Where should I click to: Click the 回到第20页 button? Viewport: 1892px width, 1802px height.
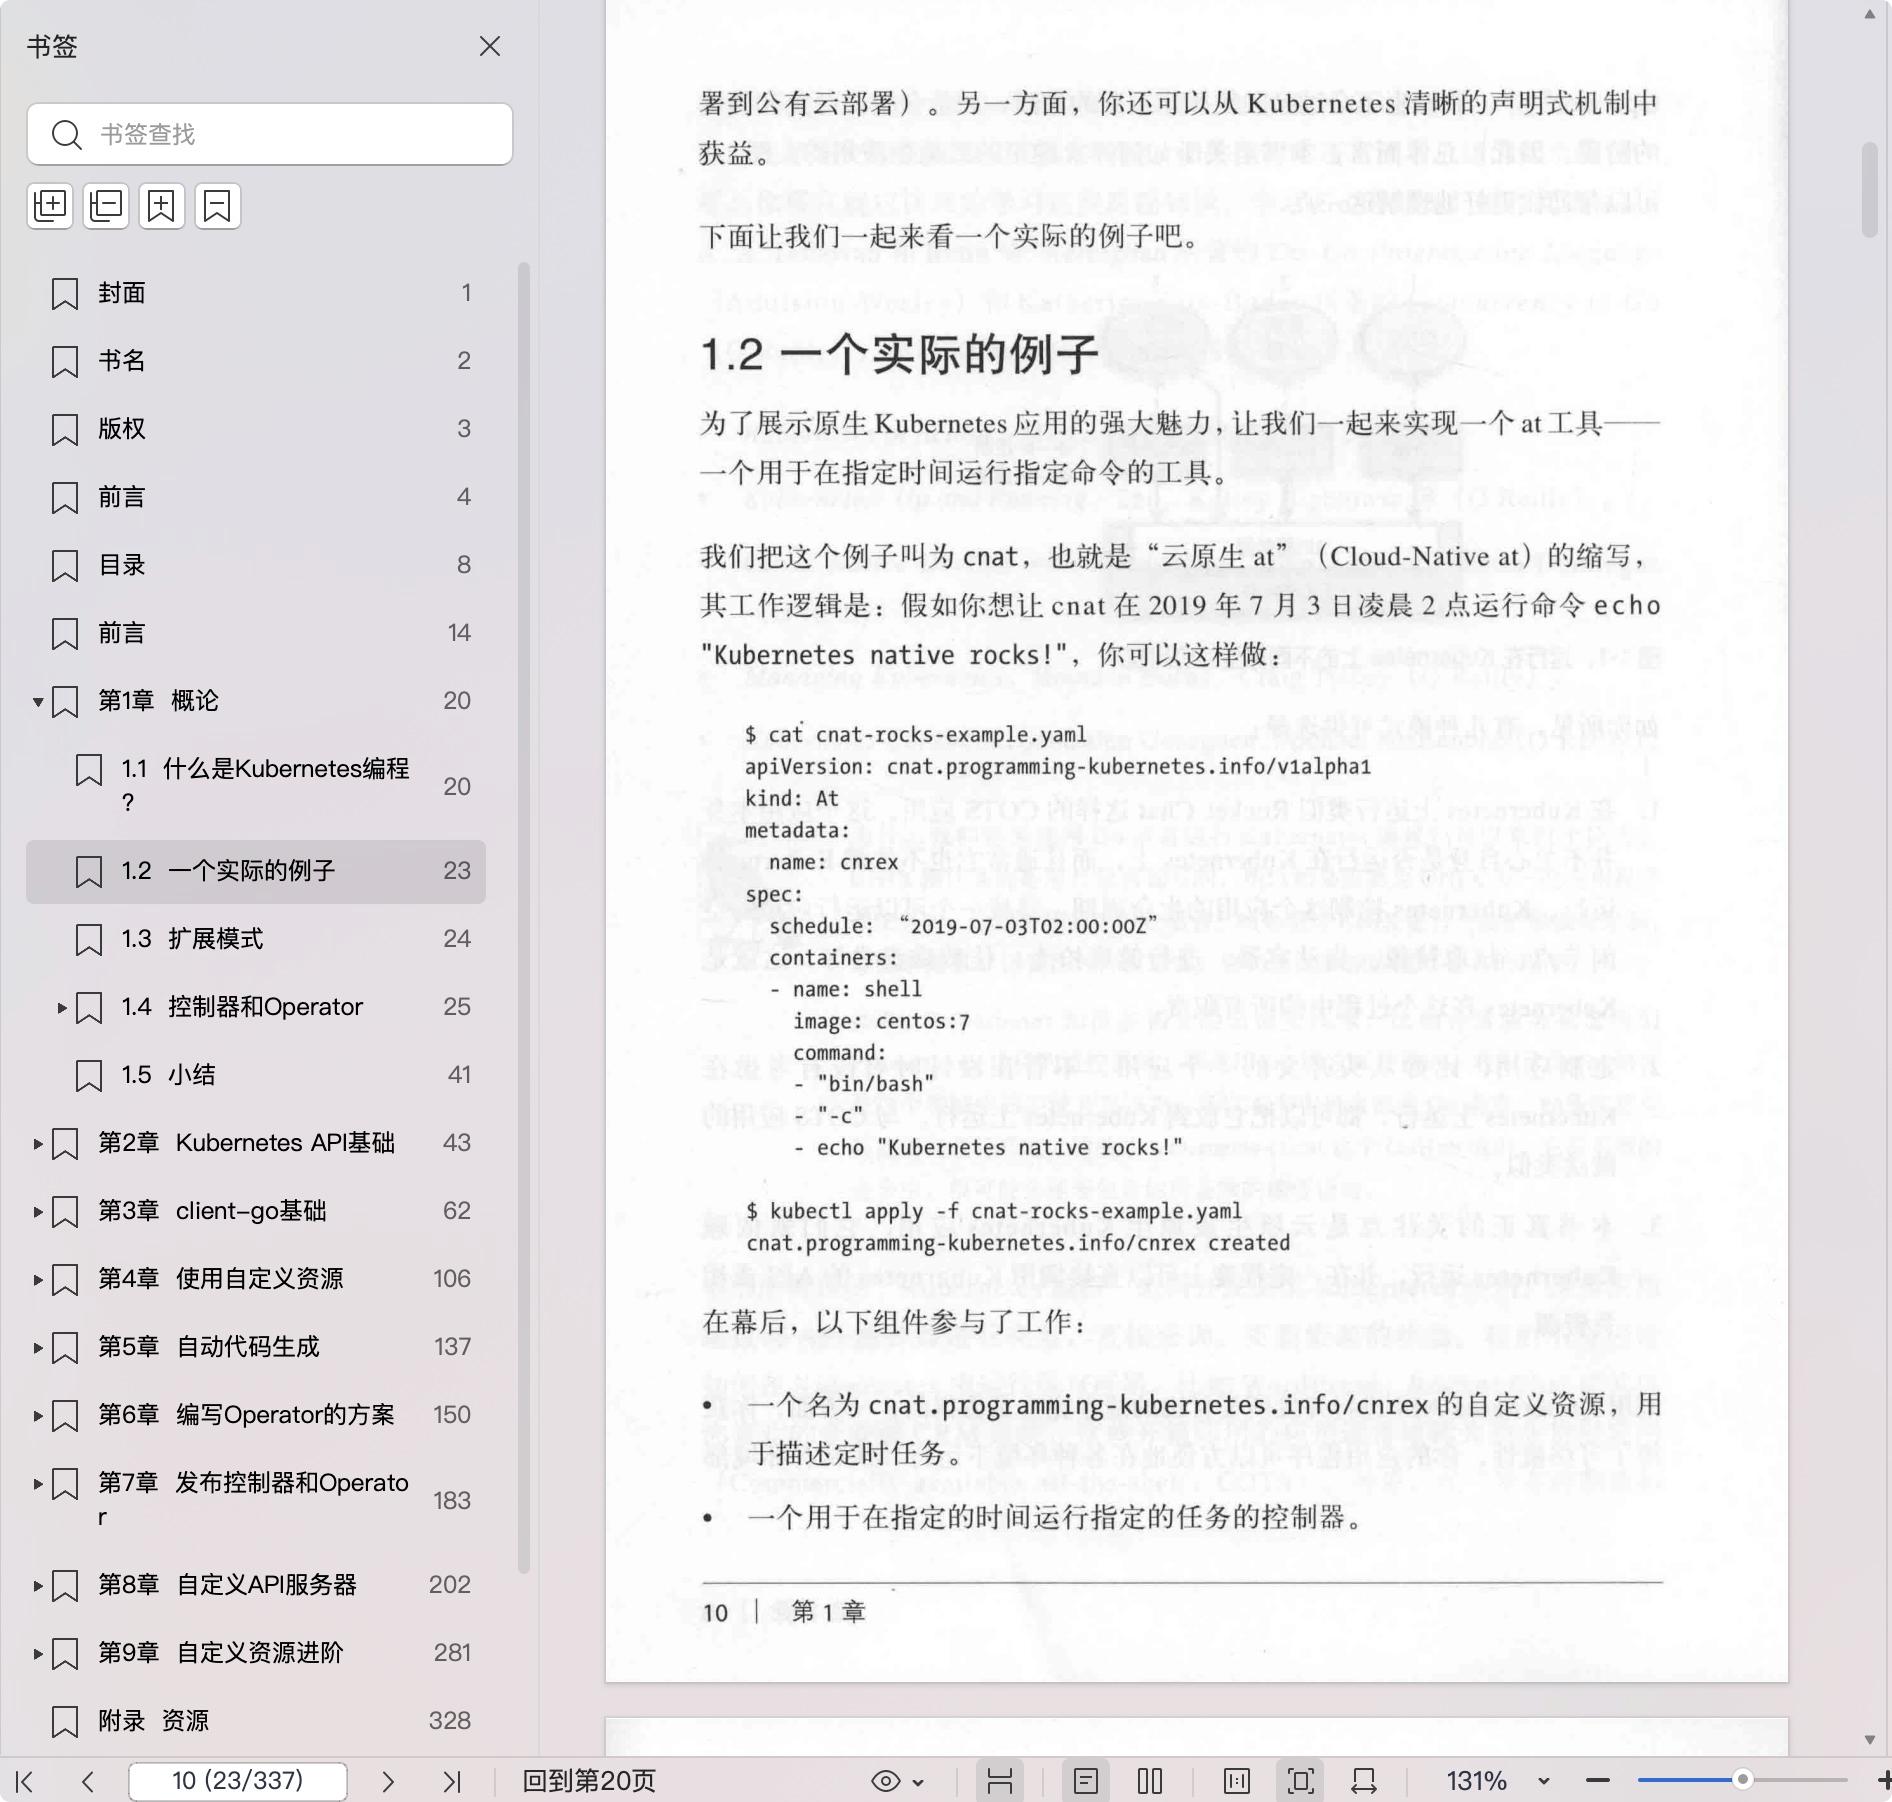point(589,1781)
